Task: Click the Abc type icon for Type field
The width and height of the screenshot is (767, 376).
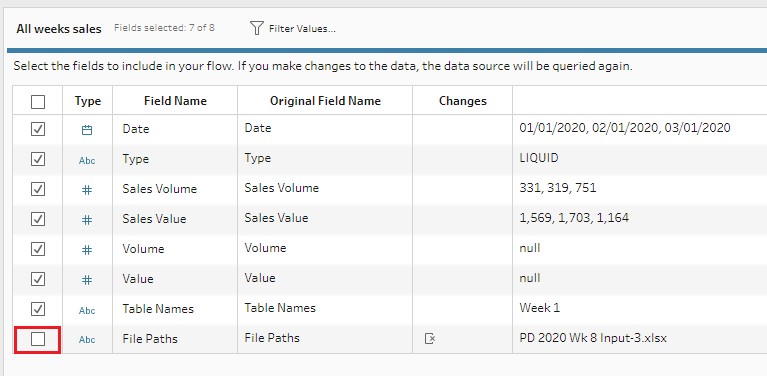Action: point(87,160)
